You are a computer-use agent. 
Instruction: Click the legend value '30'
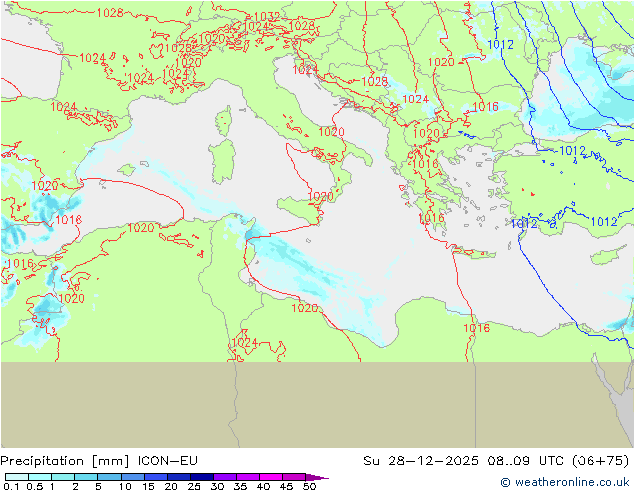click(217, 486)
